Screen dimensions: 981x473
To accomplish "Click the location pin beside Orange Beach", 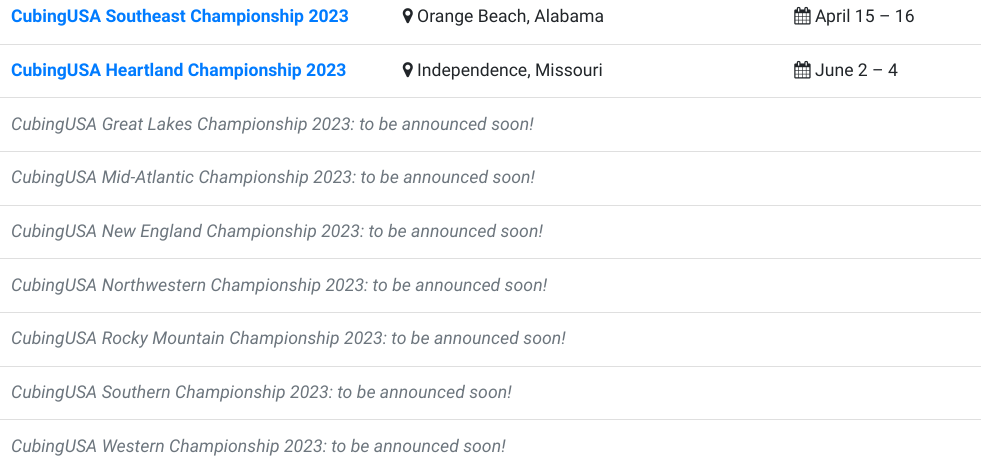I will pos(407,16).
